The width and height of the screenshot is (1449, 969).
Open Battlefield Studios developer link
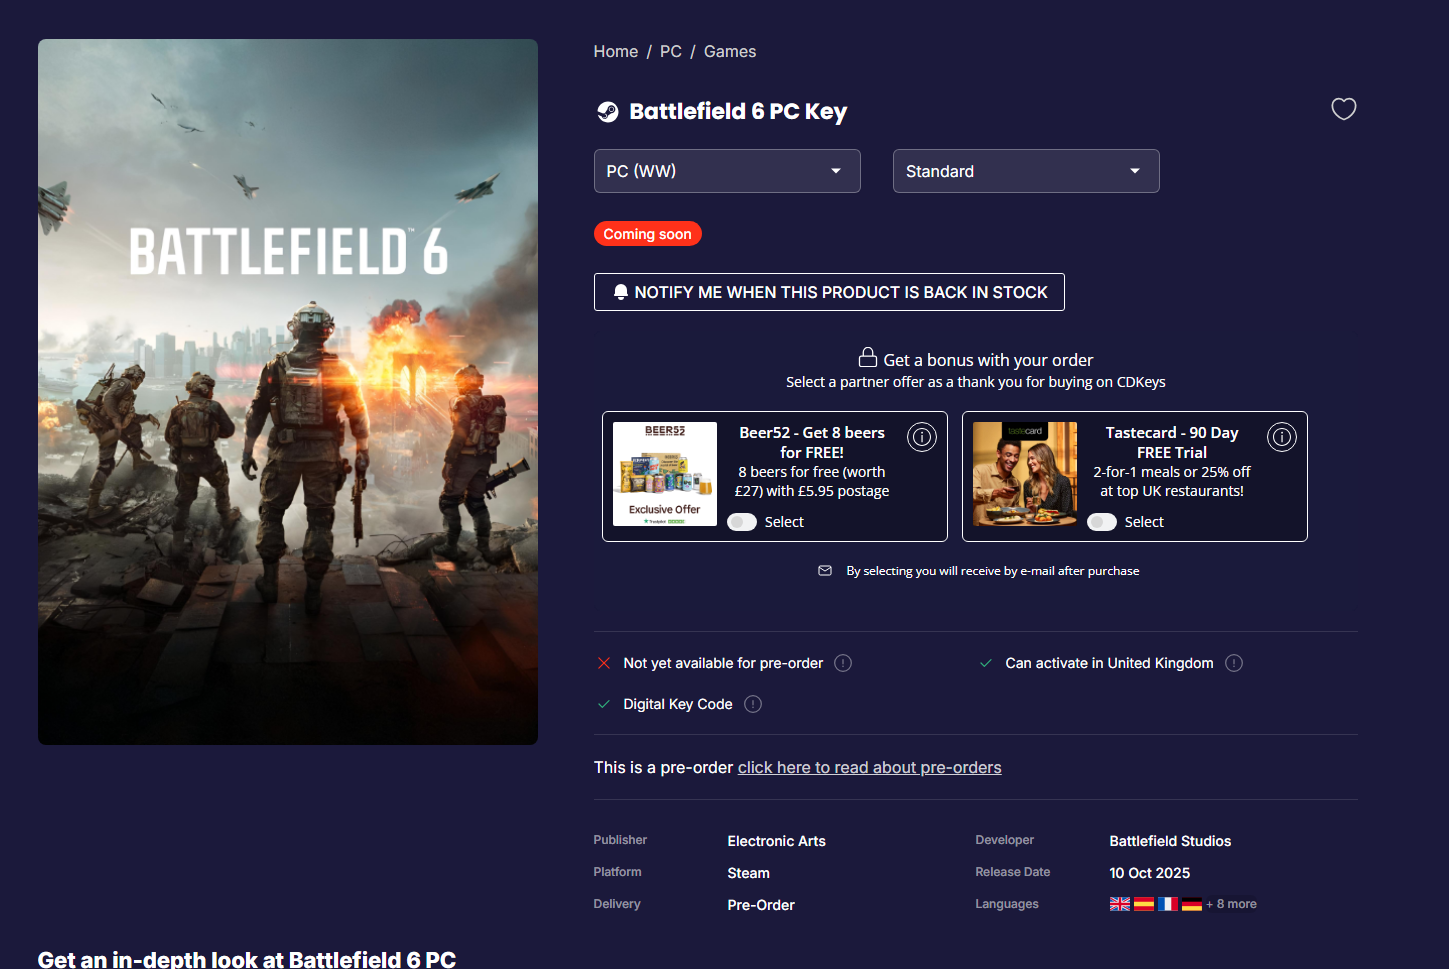1170,841
